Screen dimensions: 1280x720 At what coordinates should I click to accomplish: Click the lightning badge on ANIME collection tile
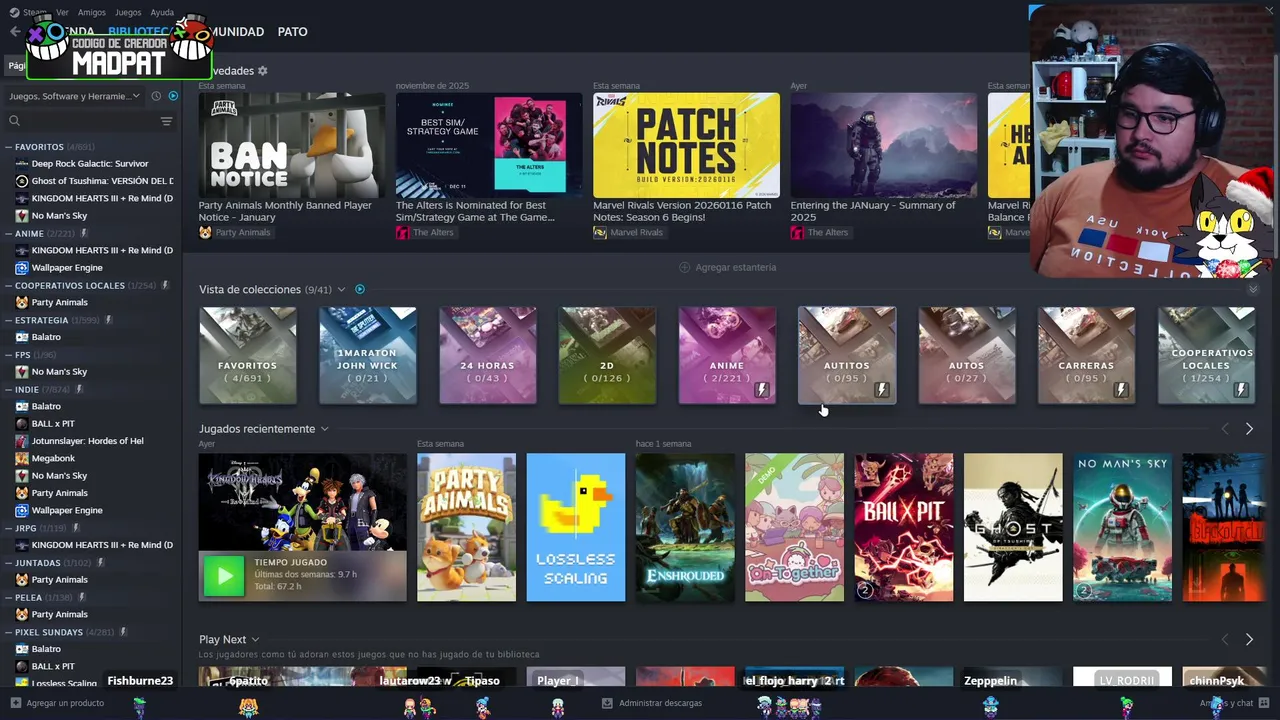coord(761,390)
